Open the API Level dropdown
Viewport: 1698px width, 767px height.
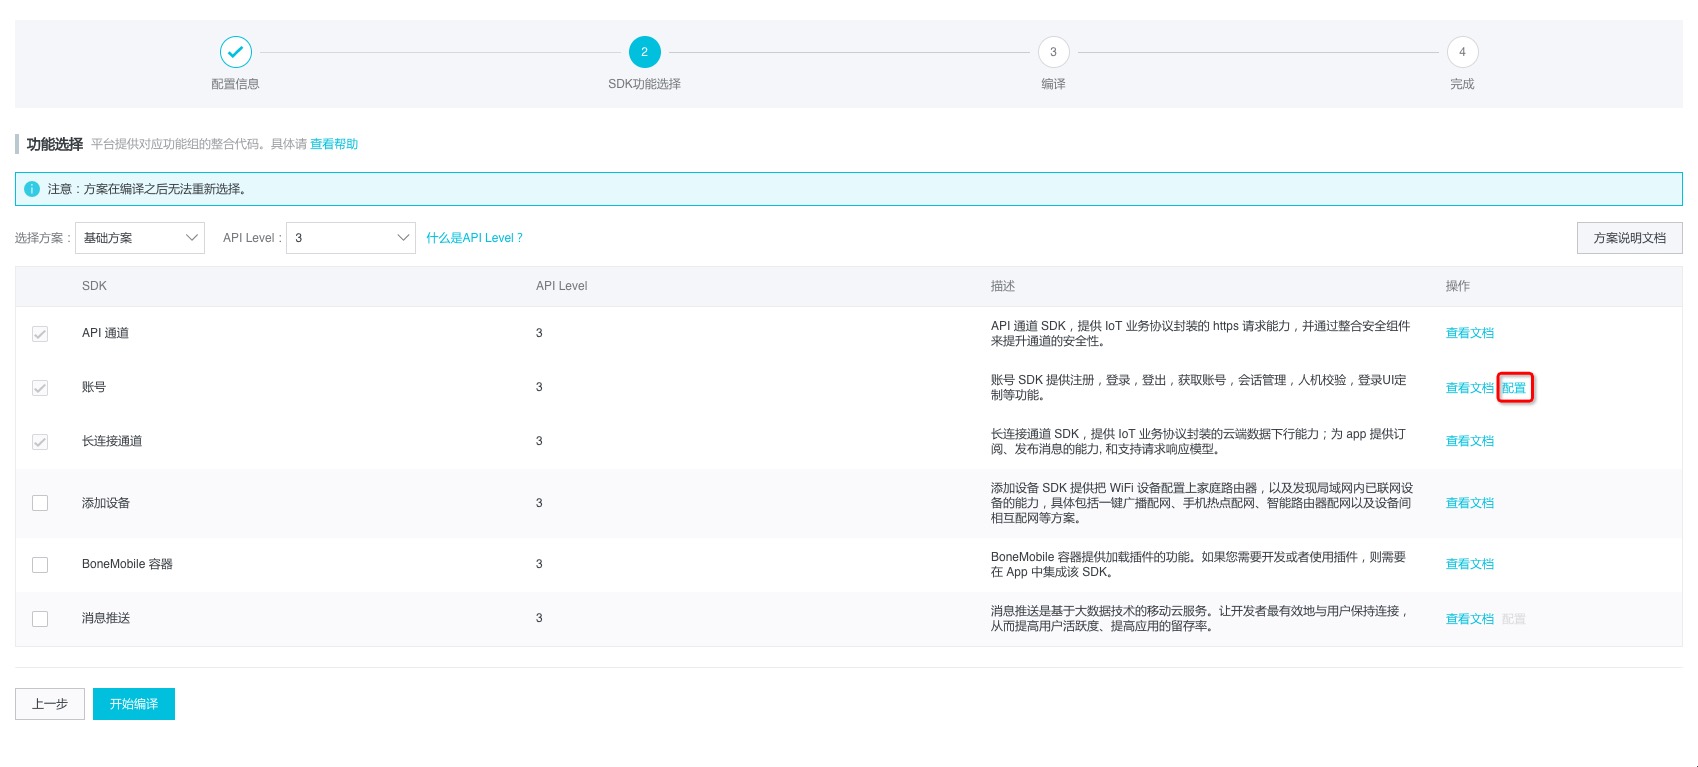click(351, 238)
